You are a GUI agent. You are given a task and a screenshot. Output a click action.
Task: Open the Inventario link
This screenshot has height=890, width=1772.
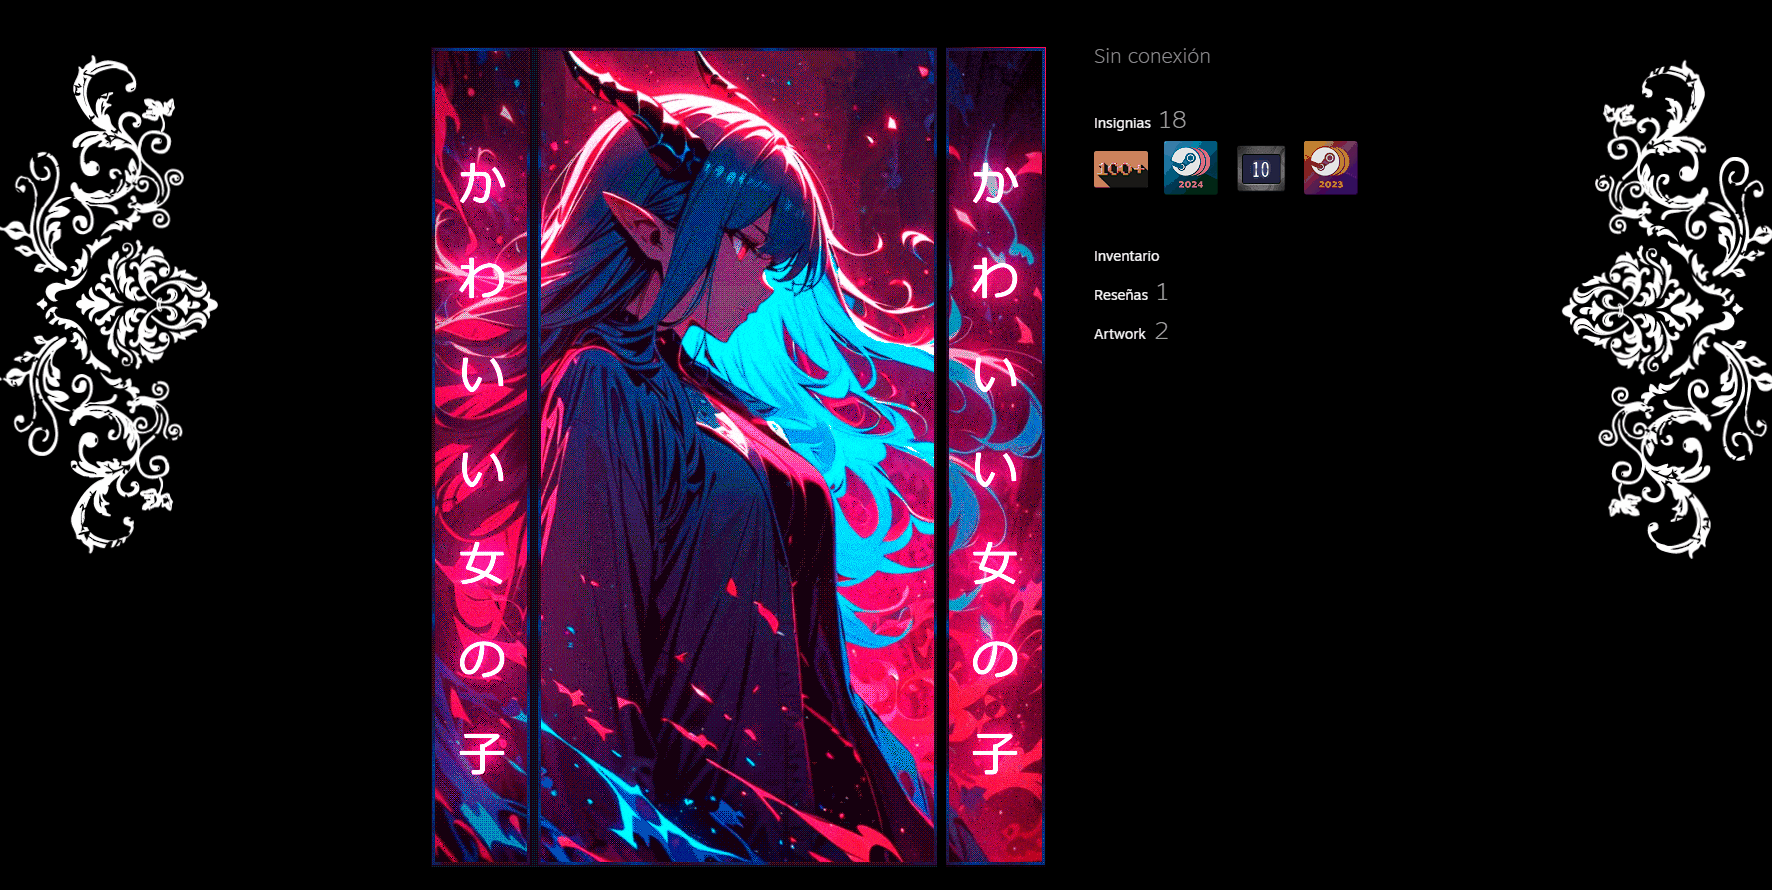(x=1126, y=256)
